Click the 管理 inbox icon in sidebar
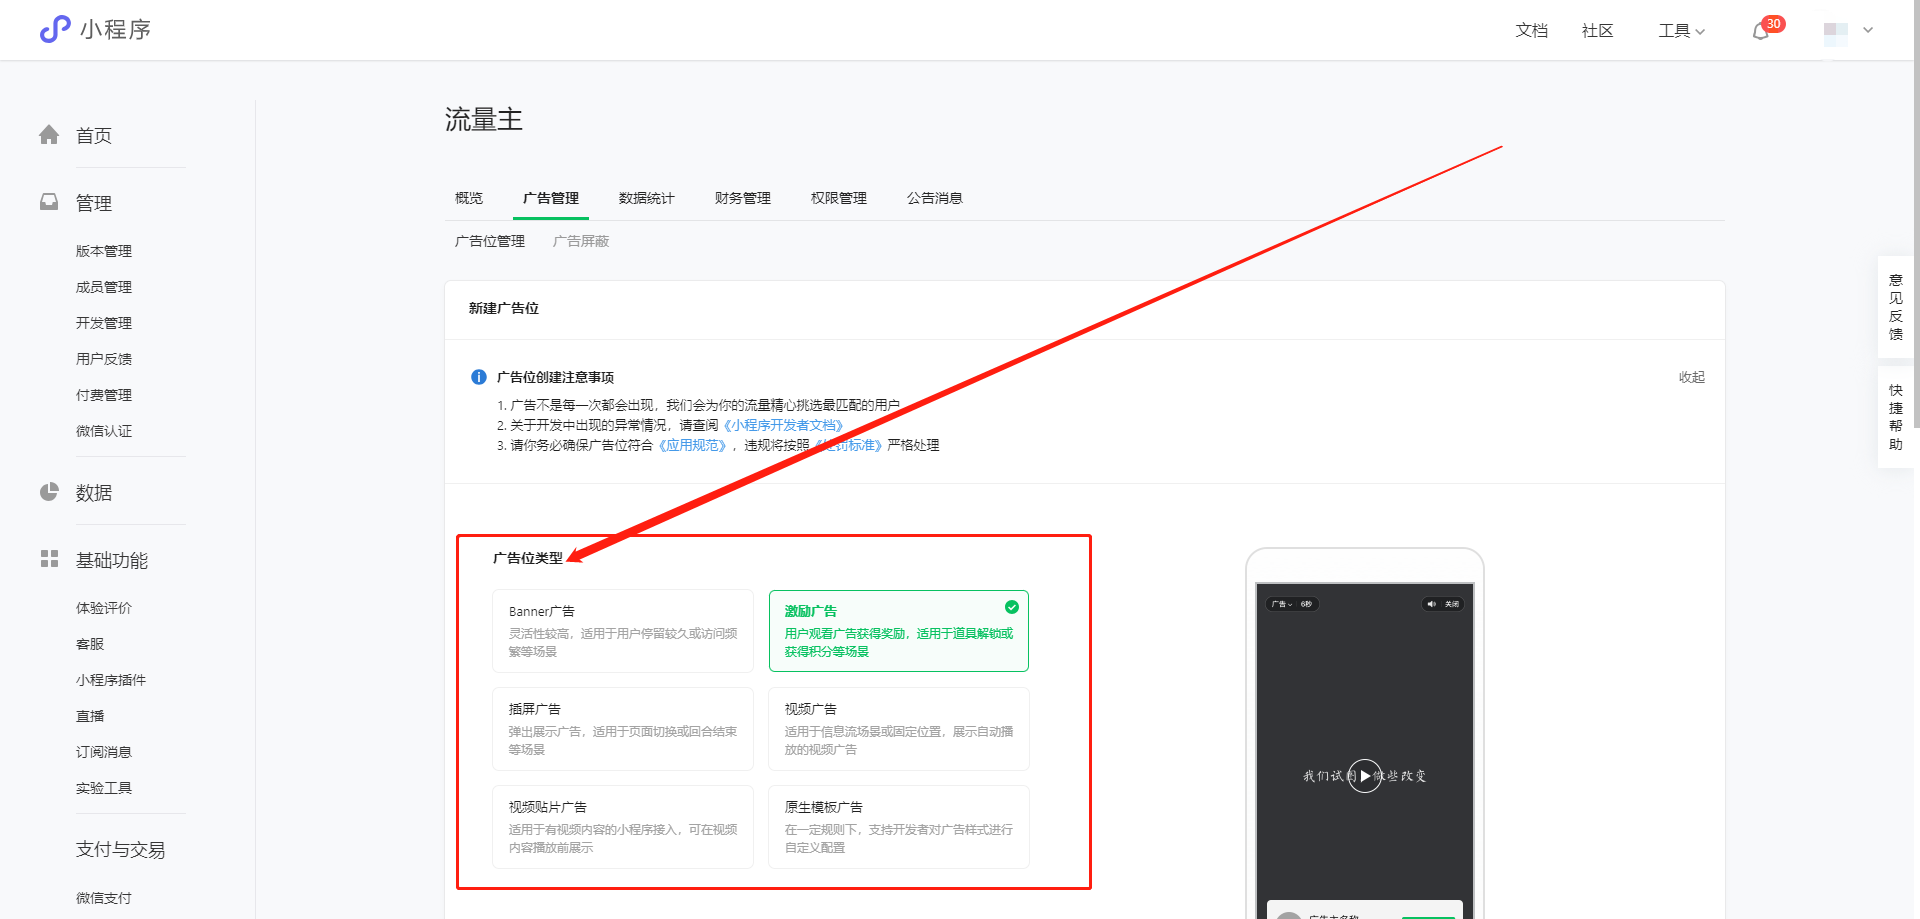The width and height of the screenshot is (1920, 919). point(49,202)
